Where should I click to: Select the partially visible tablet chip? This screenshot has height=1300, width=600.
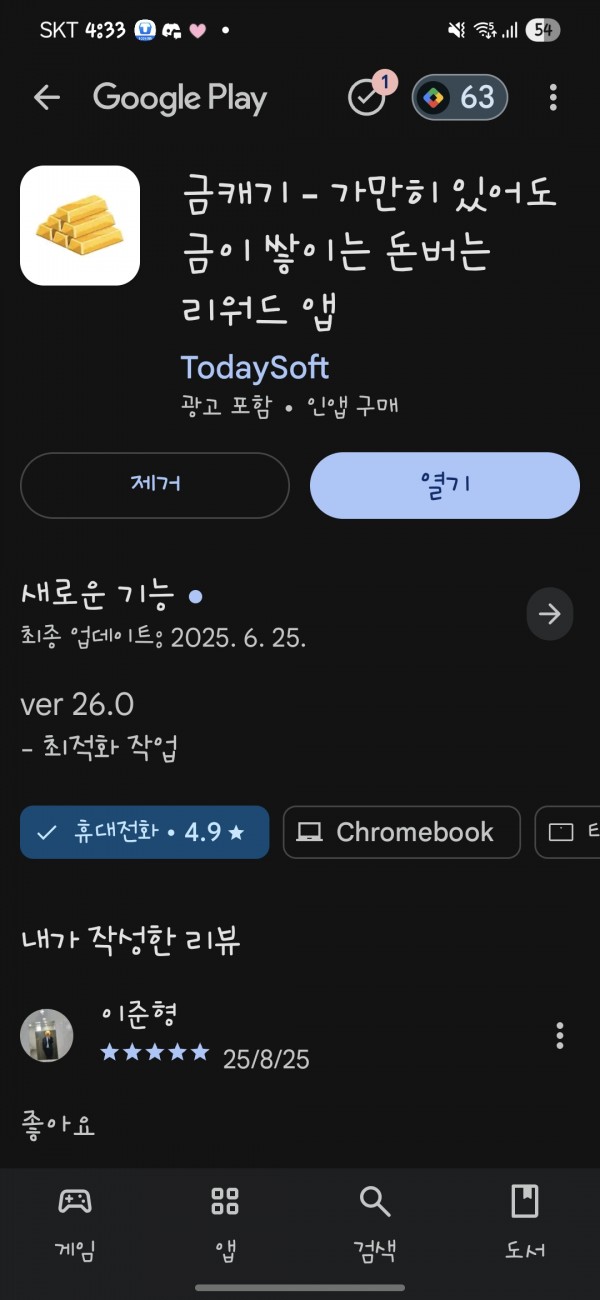click(x=568, y=832)
